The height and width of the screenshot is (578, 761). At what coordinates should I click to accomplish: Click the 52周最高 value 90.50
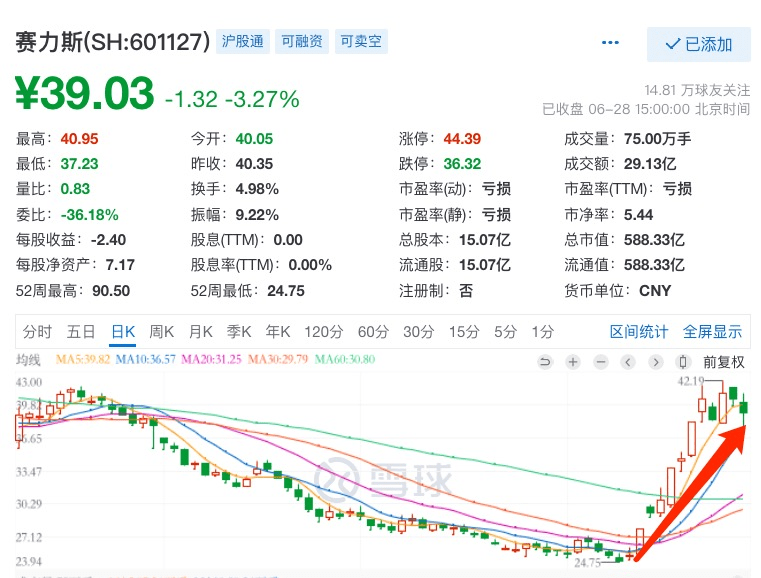tap(111, 291)
